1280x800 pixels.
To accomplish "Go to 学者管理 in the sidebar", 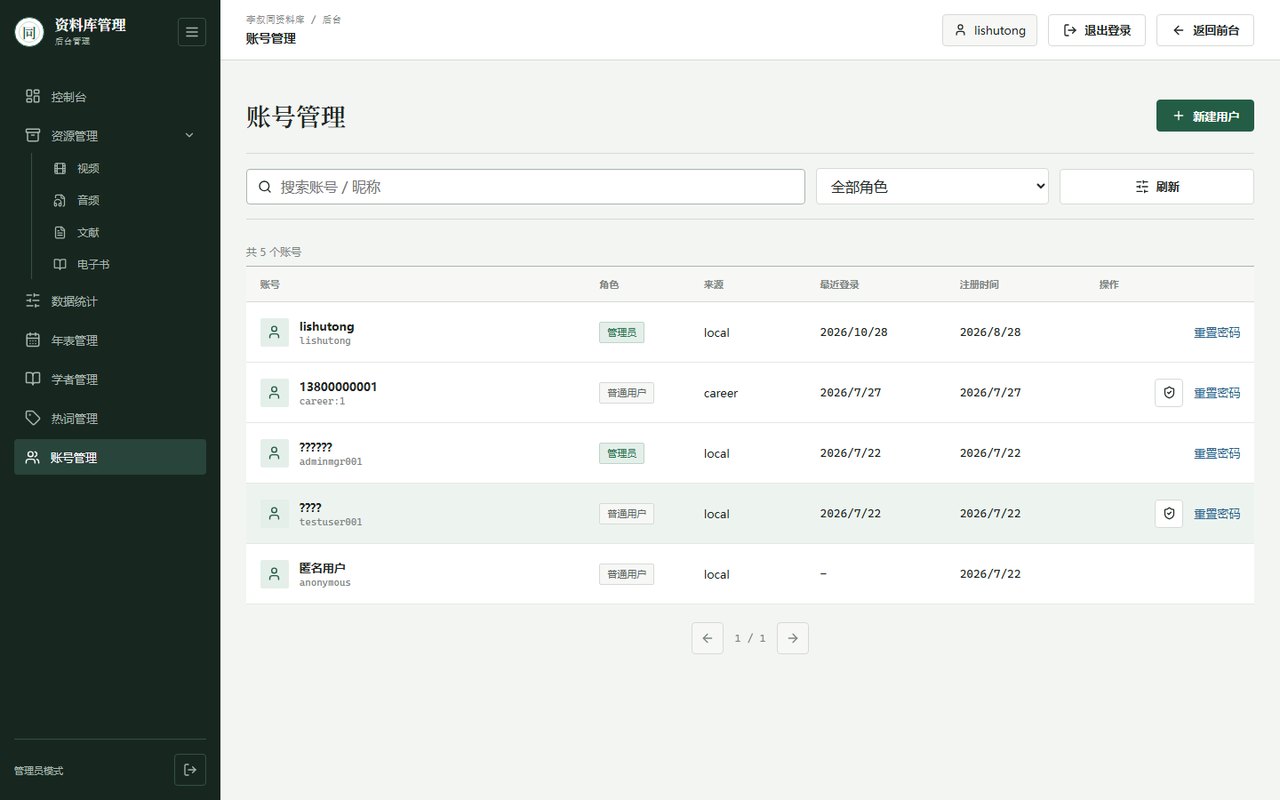I will [110, 380].
